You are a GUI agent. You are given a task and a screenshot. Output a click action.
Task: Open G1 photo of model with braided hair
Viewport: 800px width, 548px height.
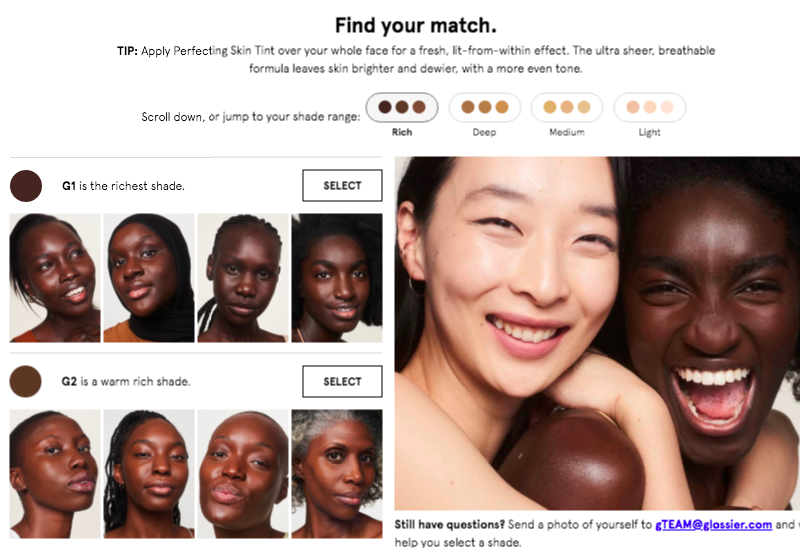[243, 278]
